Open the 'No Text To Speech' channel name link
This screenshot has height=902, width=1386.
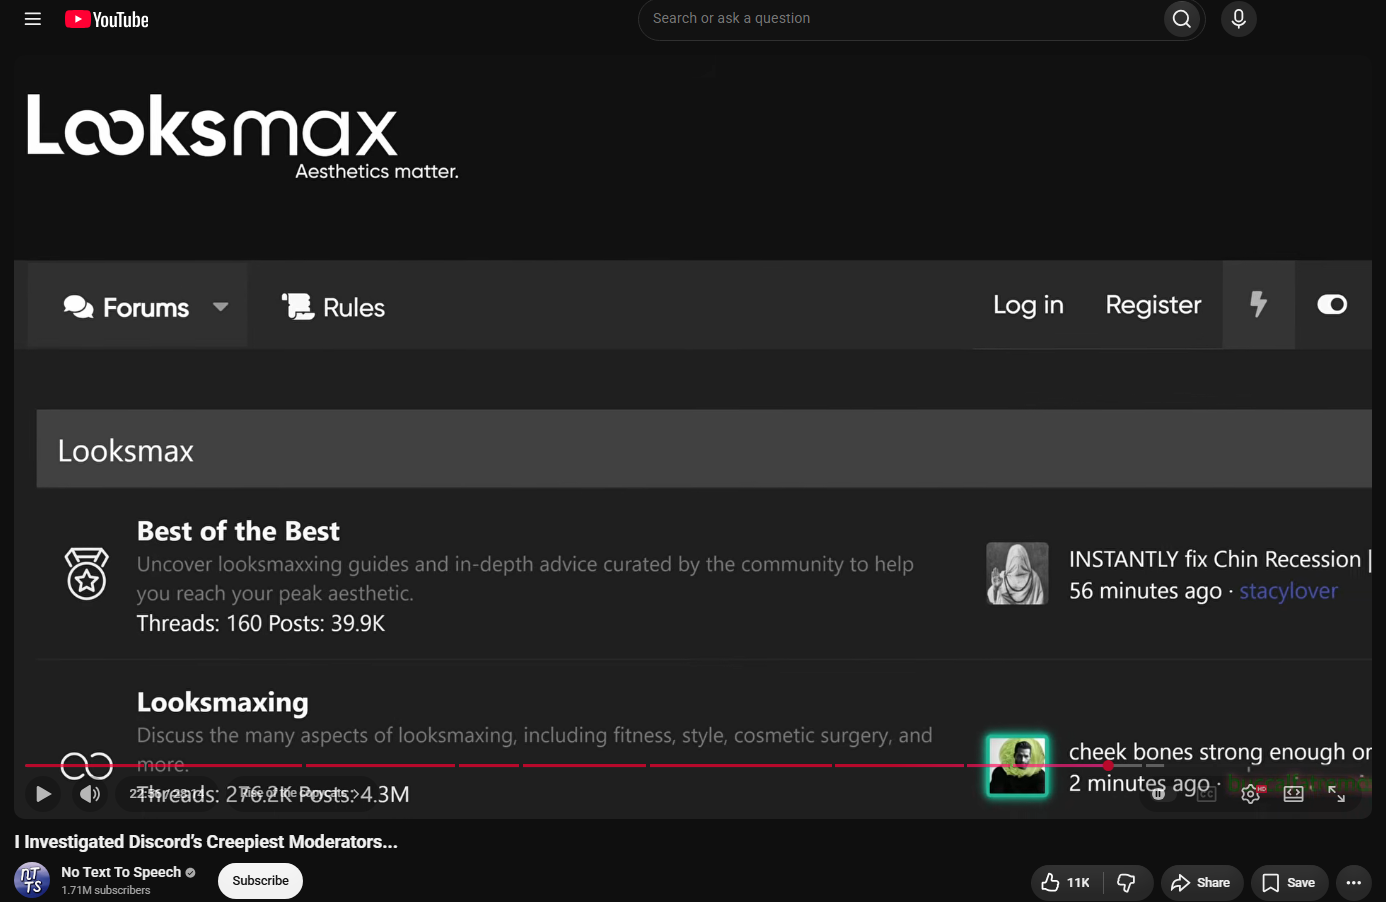tap(121, 872)
